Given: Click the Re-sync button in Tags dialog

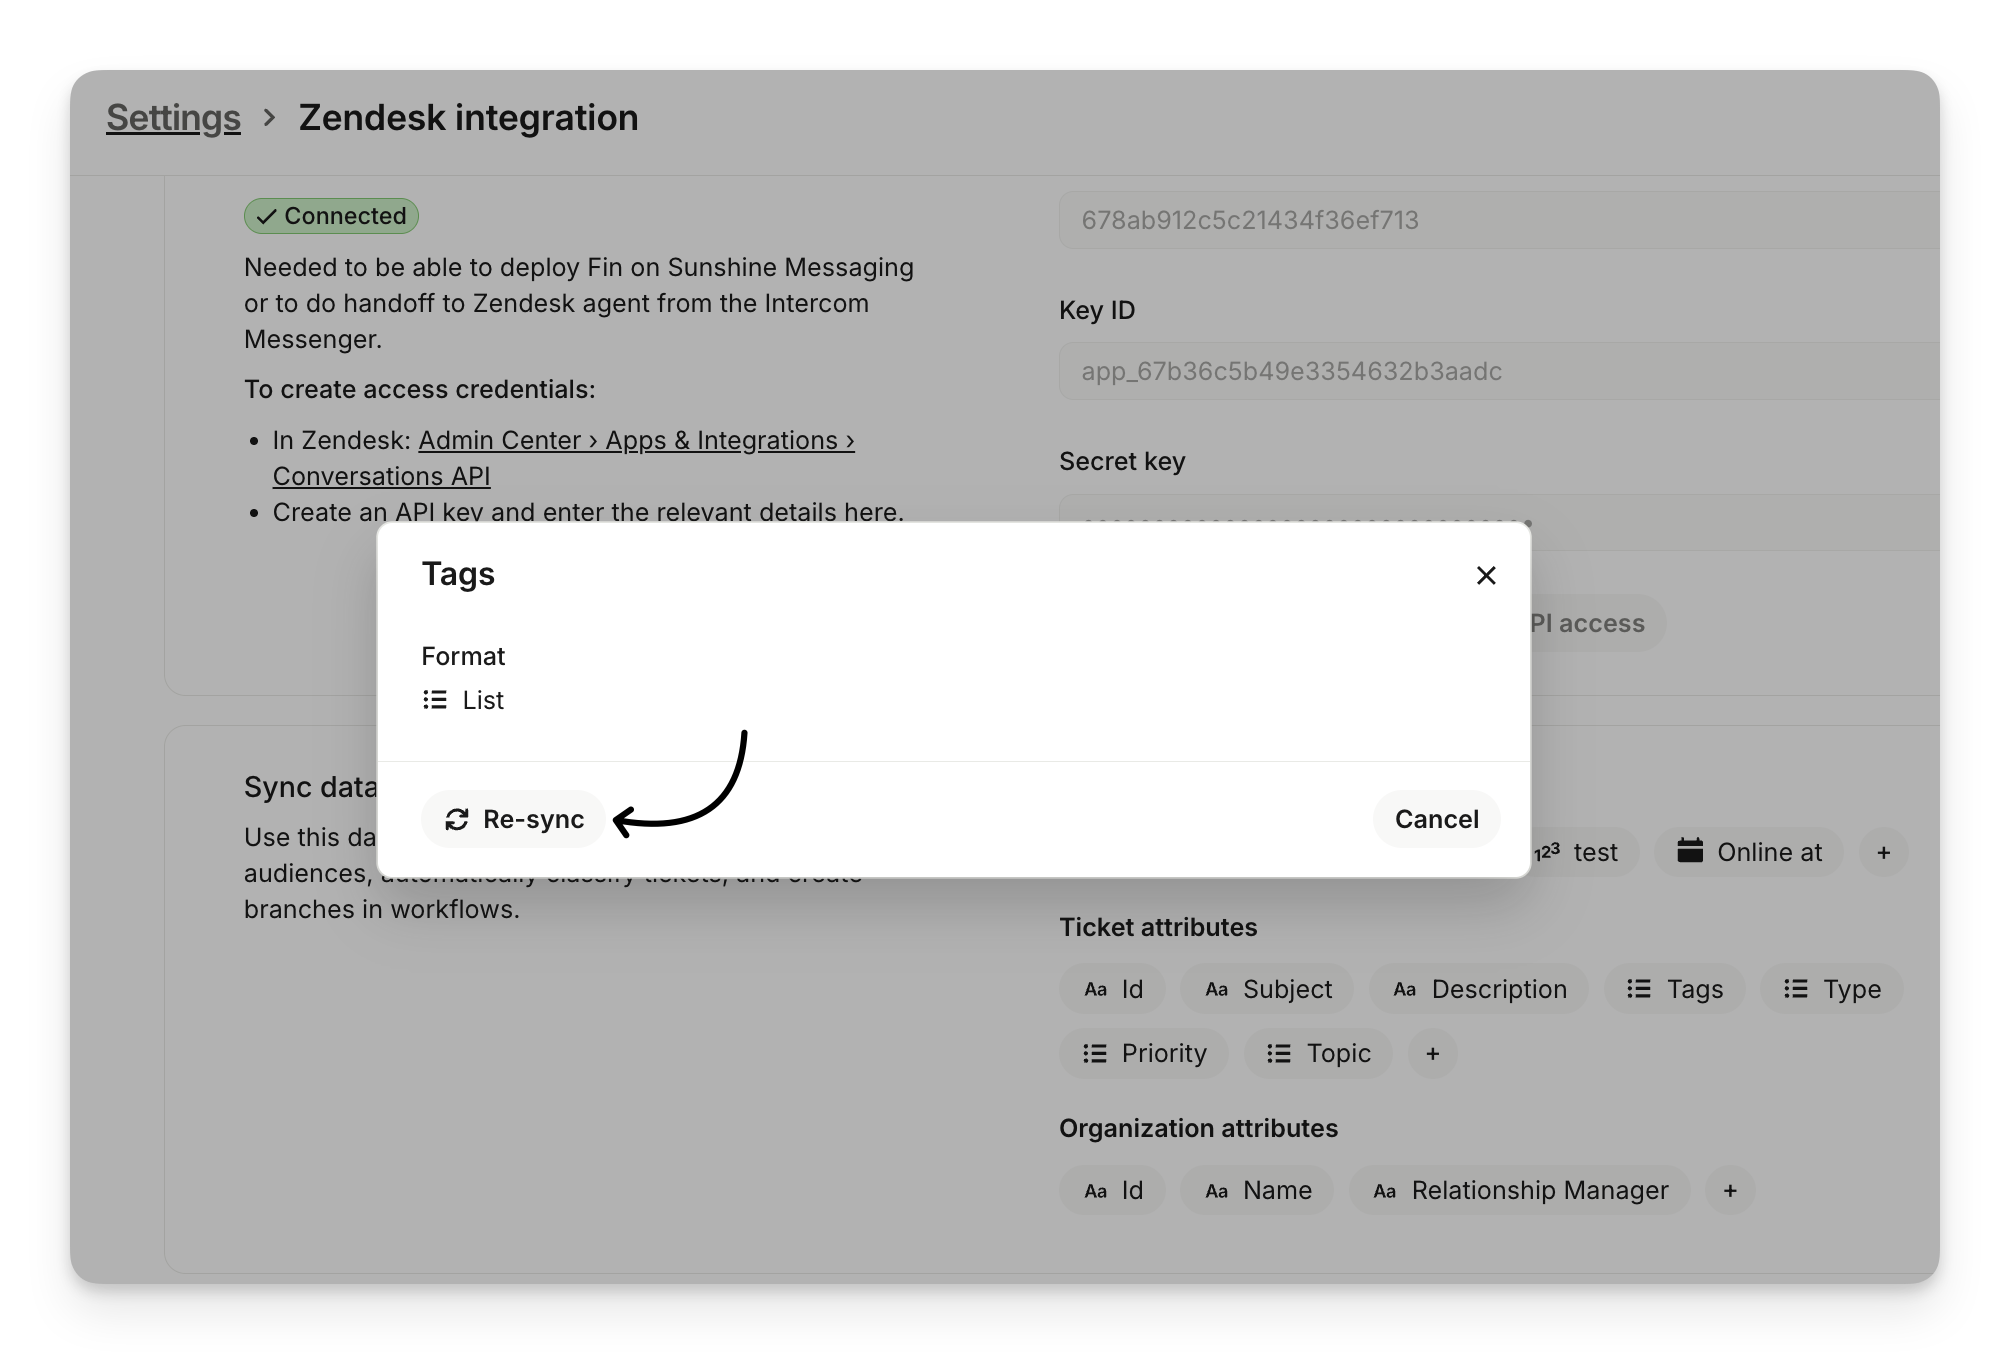Looking at the screenshot, I should click(513, 819).
